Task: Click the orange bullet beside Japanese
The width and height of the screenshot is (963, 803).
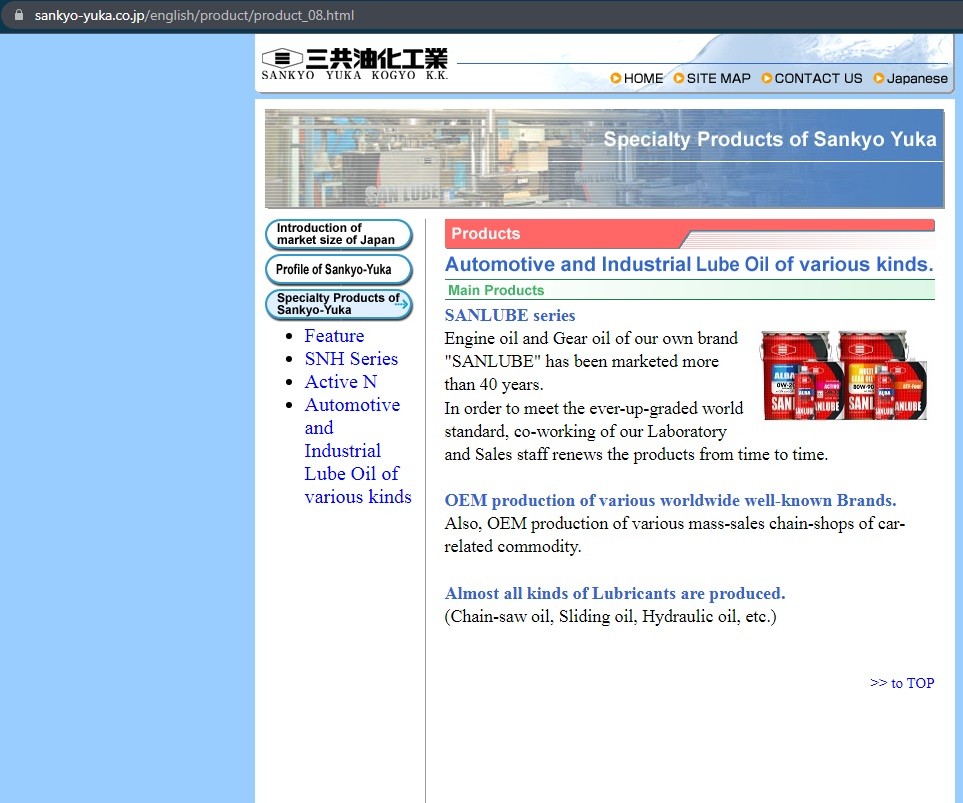Action: pos(879,78)
